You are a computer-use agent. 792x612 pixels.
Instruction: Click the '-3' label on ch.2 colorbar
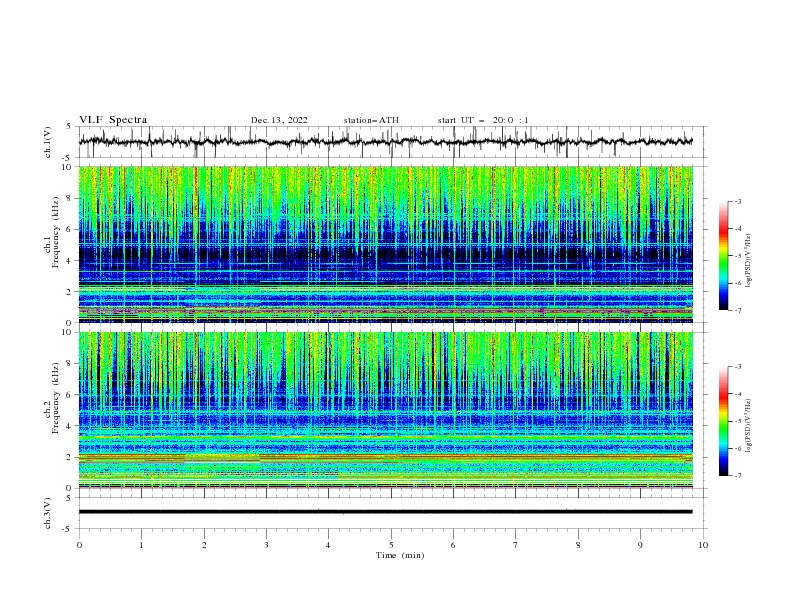737,367
